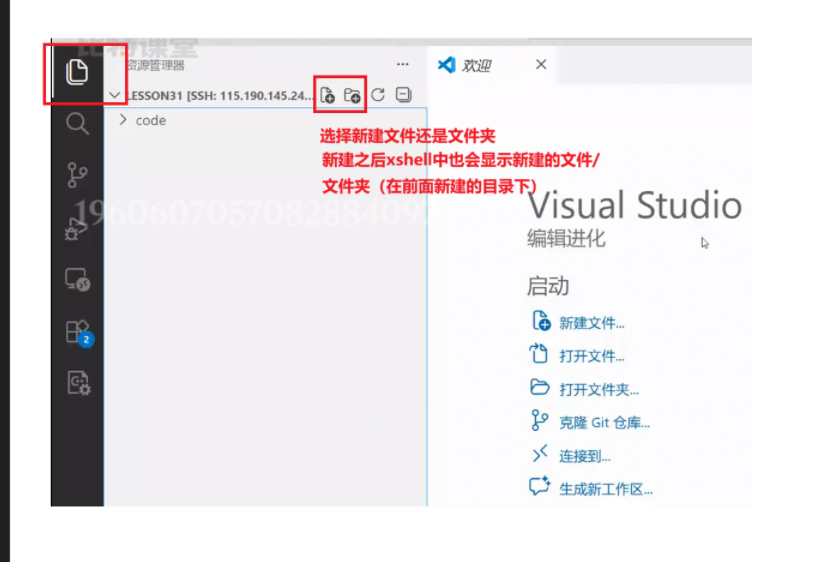Click the 编辑进化 subtitle text
The height and width of the screenshot is (562, 827).
coord(566,239)
